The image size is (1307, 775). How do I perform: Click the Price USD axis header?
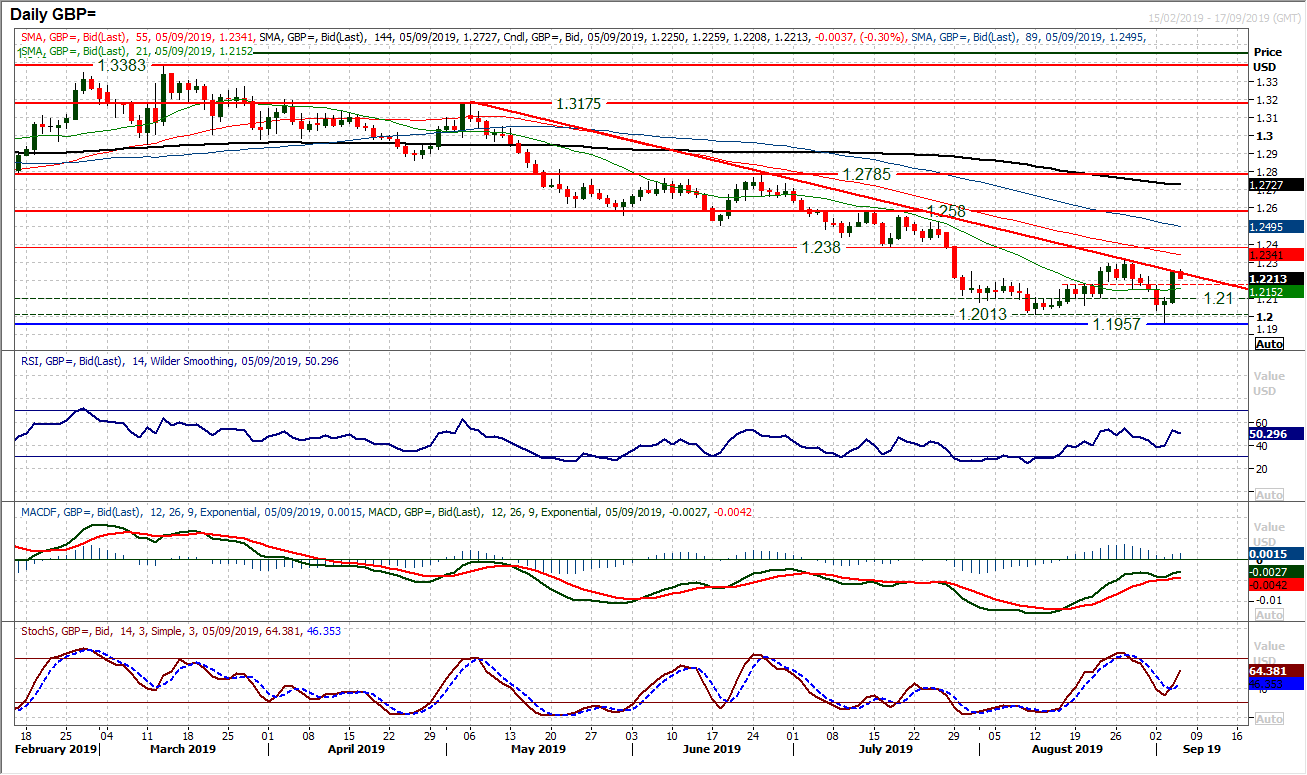(x=1269, y=58)
